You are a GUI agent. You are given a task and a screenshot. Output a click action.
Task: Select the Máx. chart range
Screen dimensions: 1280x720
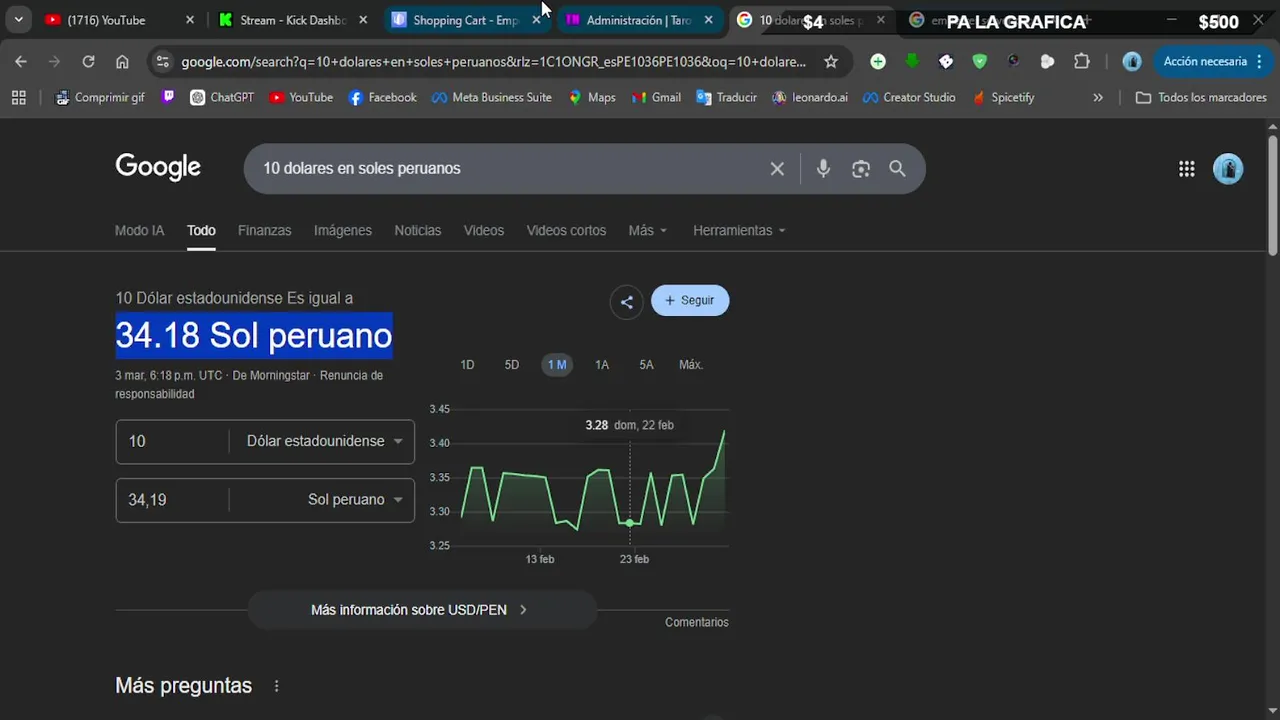tap(691, 365)
